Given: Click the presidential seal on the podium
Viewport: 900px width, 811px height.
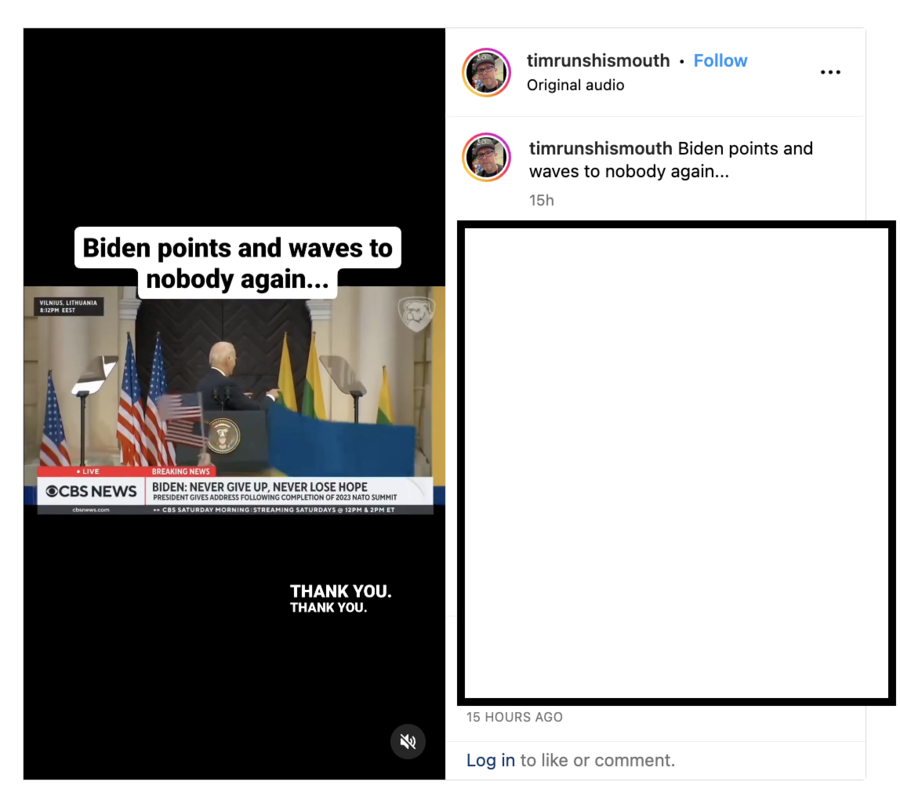Looking at the screenshot, I should coord(224,436).
